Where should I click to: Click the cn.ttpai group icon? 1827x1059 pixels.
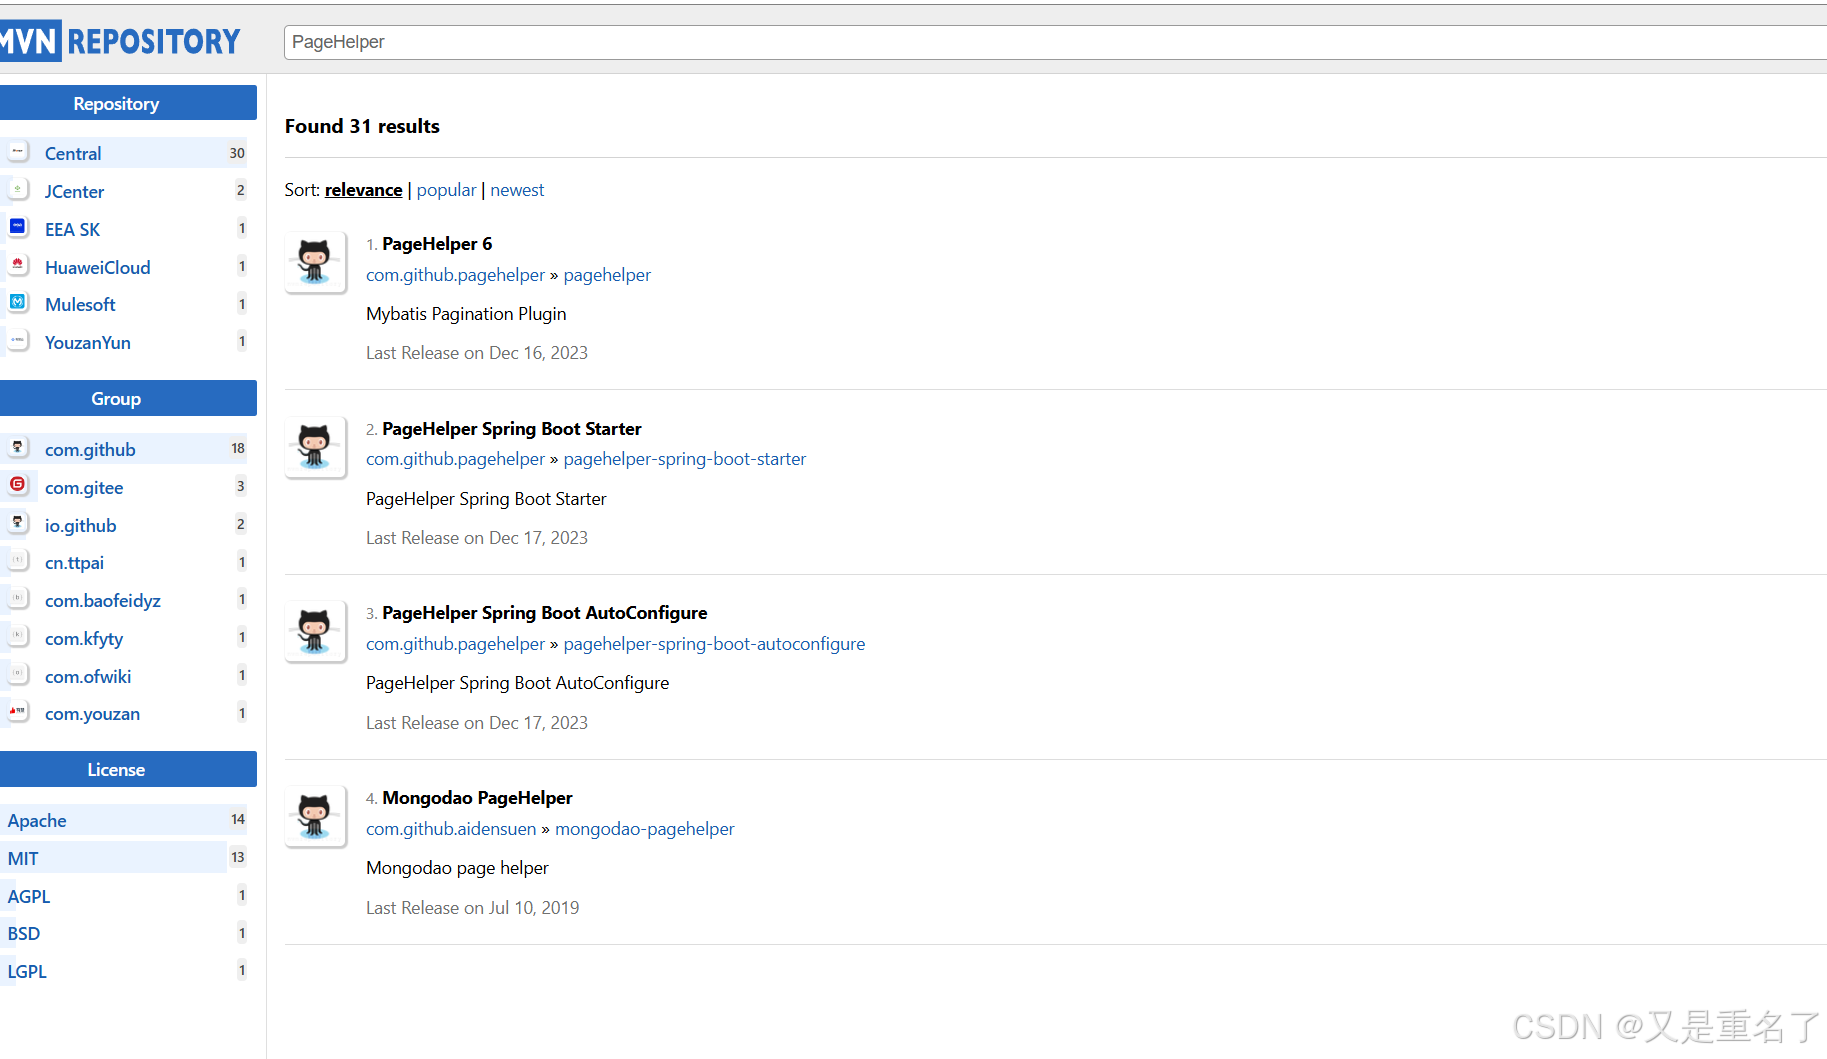coord(18,561)
